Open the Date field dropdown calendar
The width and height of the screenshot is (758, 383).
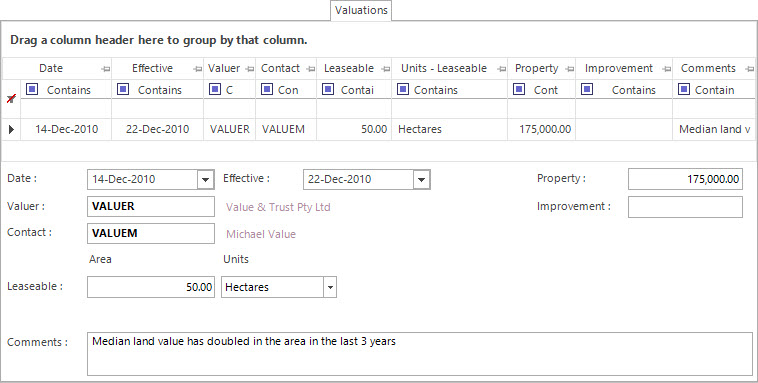pos(205,179)
